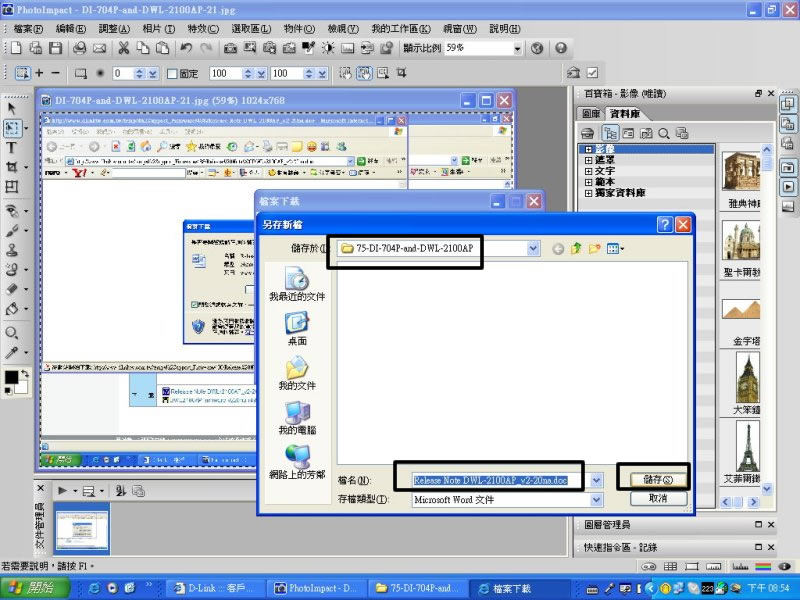Image resolution: width=800 pixels, height=600 pixels.
Task: Select the Text tool
Action: (x=11, y=148)
